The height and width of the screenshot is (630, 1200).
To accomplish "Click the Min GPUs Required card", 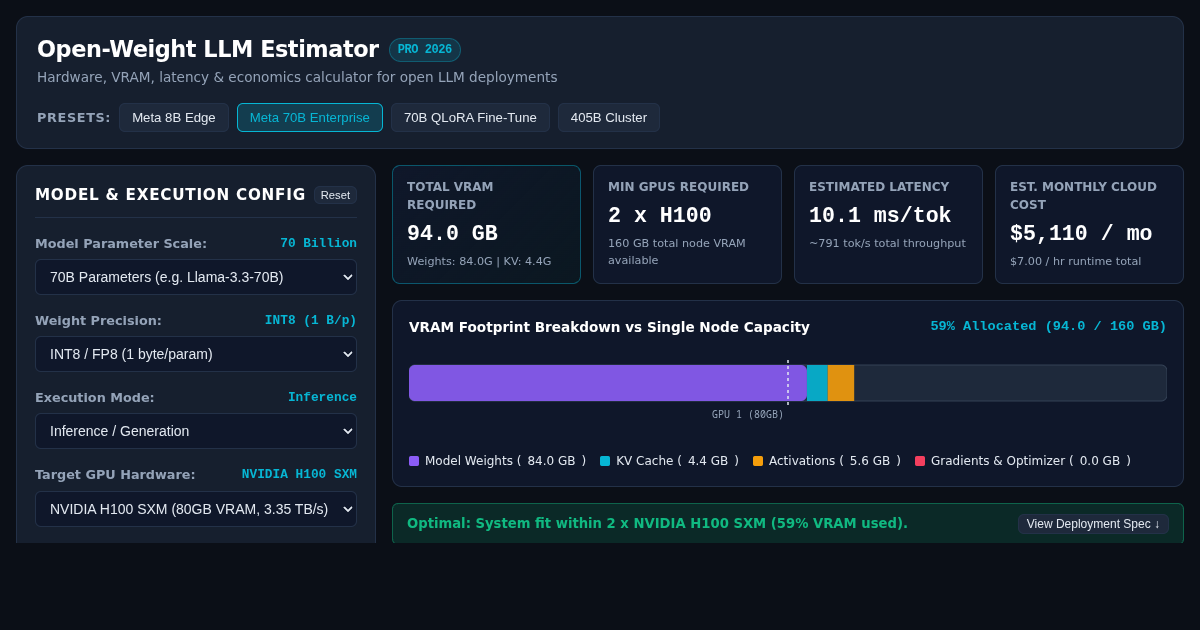I will [687, 225].
